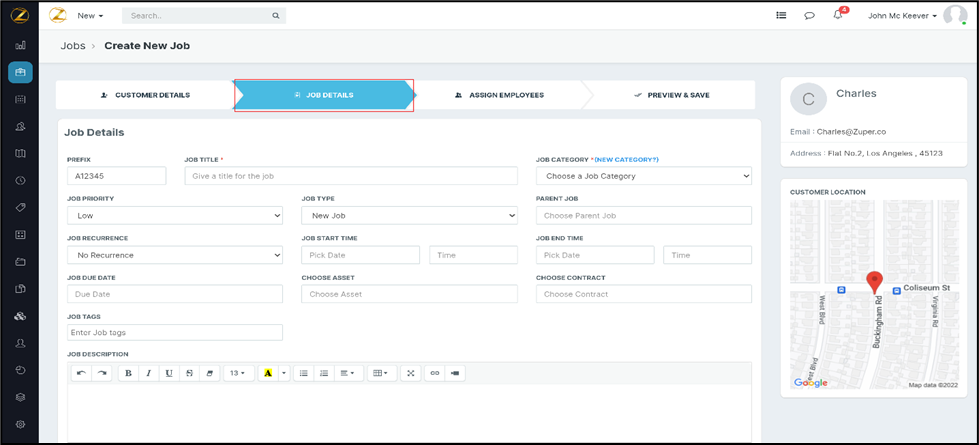Click the undo icon in description editor

[x=81, y=373]
